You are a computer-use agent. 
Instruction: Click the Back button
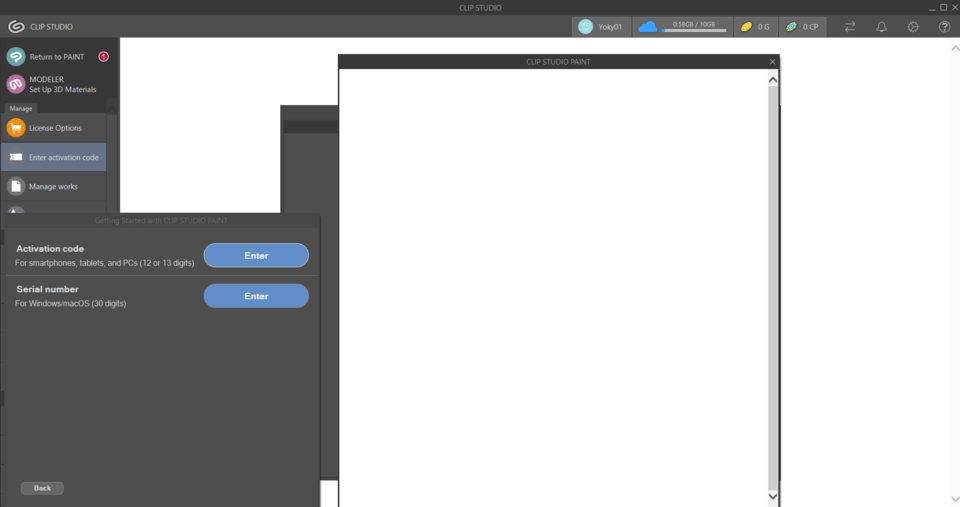coord(42,488)
